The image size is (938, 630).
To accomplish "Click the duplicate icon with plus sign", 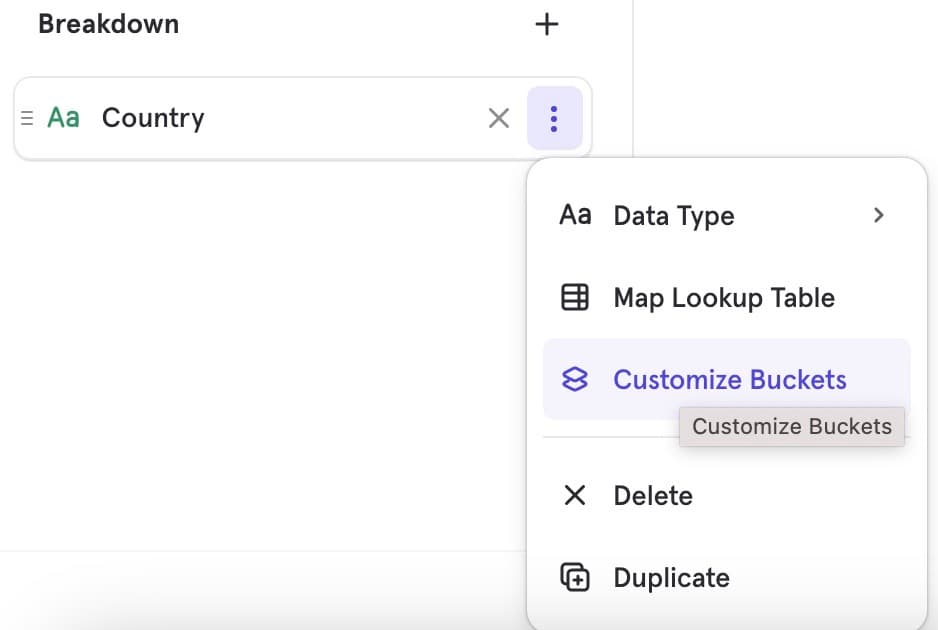I will [x=575, y=577].
